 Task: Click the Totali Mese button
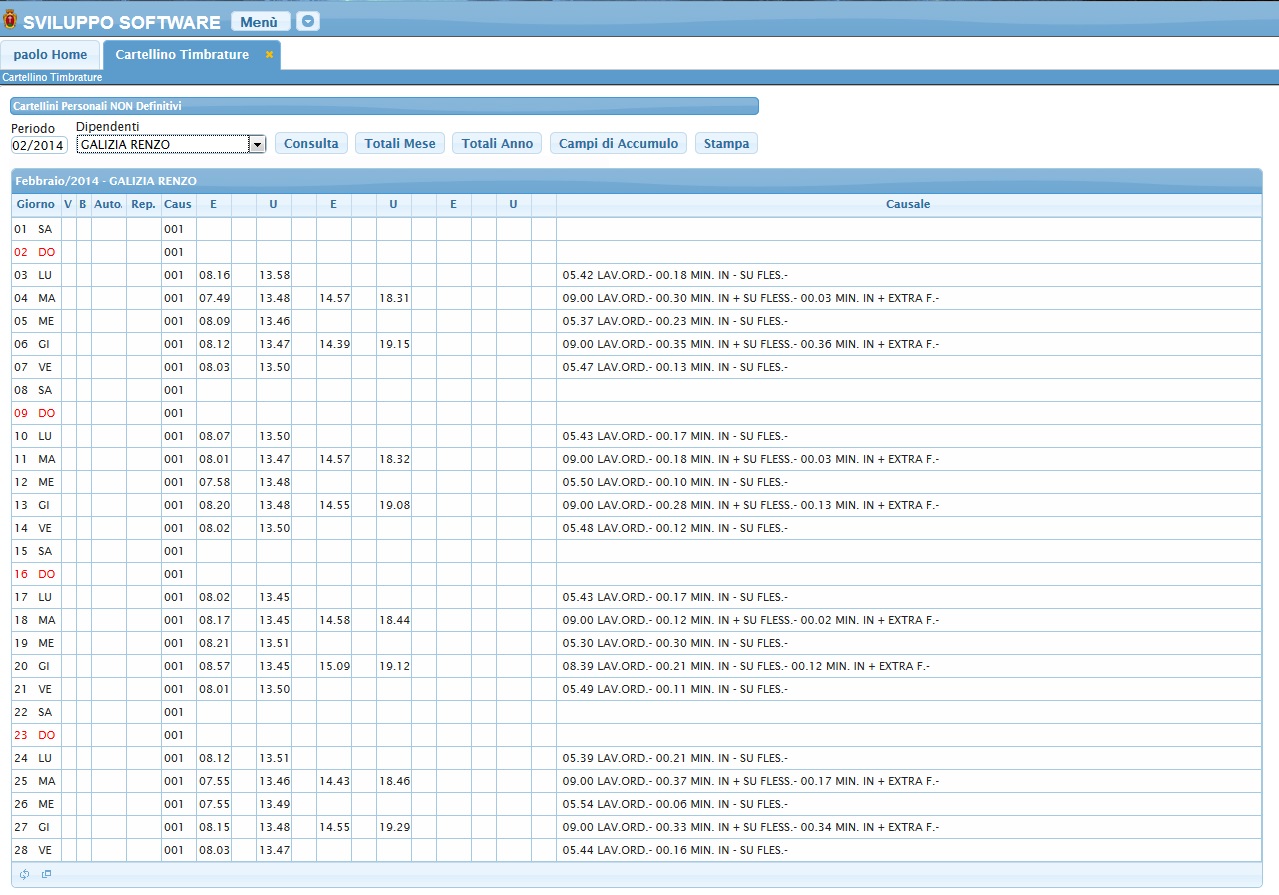pyautogui.click(x=400, y=144)
